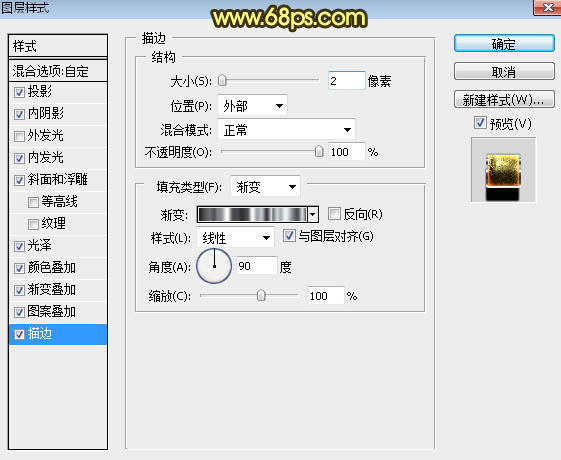Open the gradient picker arrow
Image resolution: width=561 pixels, height=460 pixels.
313,215
